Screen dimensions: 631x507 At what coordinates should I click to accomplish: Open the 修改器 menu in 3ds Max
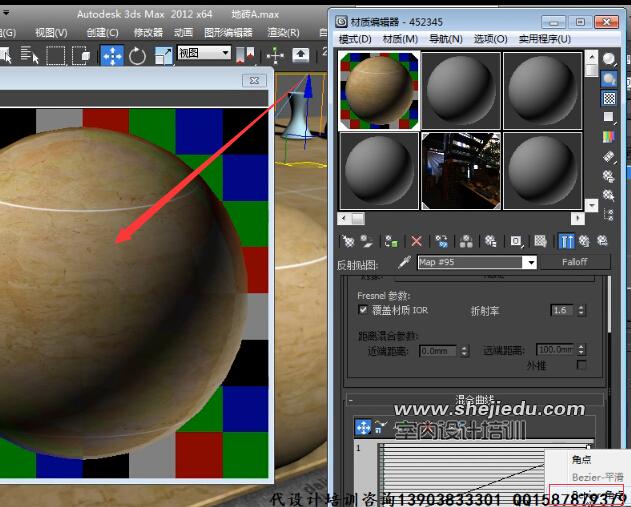click(x=148, y=33)
